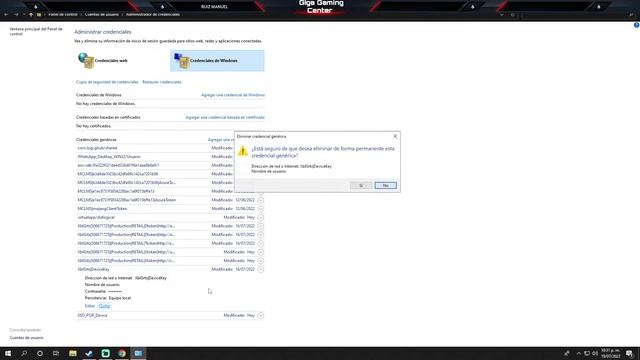This screenshot has width=640, height=360.
Task: Show hidden system tray icons
Action: (x=578, y=353)
